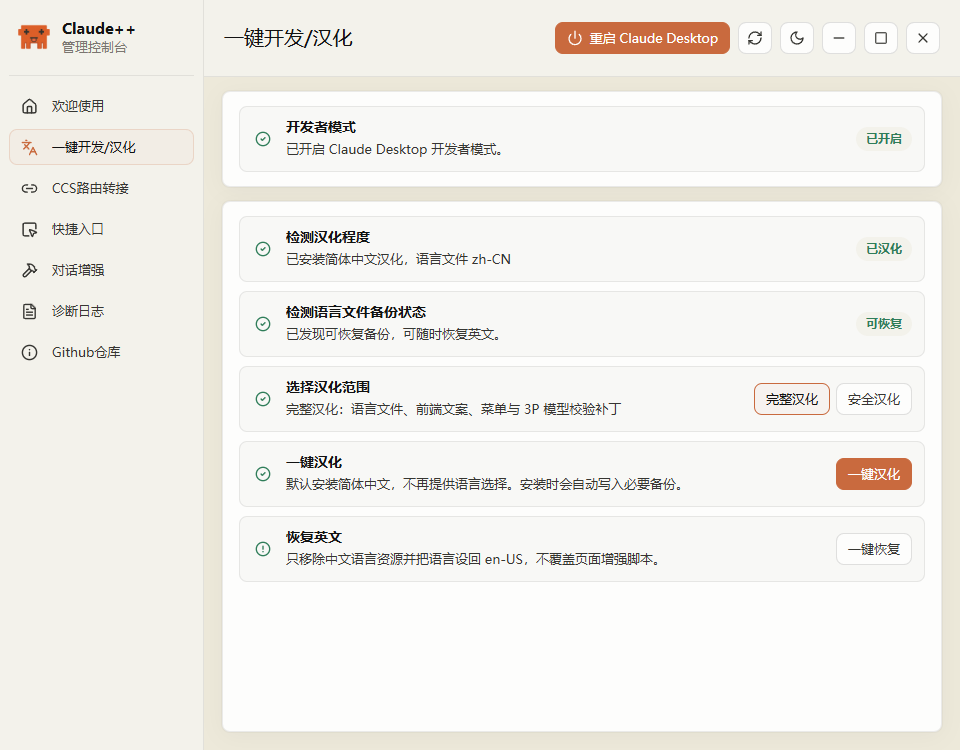Viewport: 960px width, 750px height.
Task: Click the refresh icon button in the header
Action: coord(755,38)
